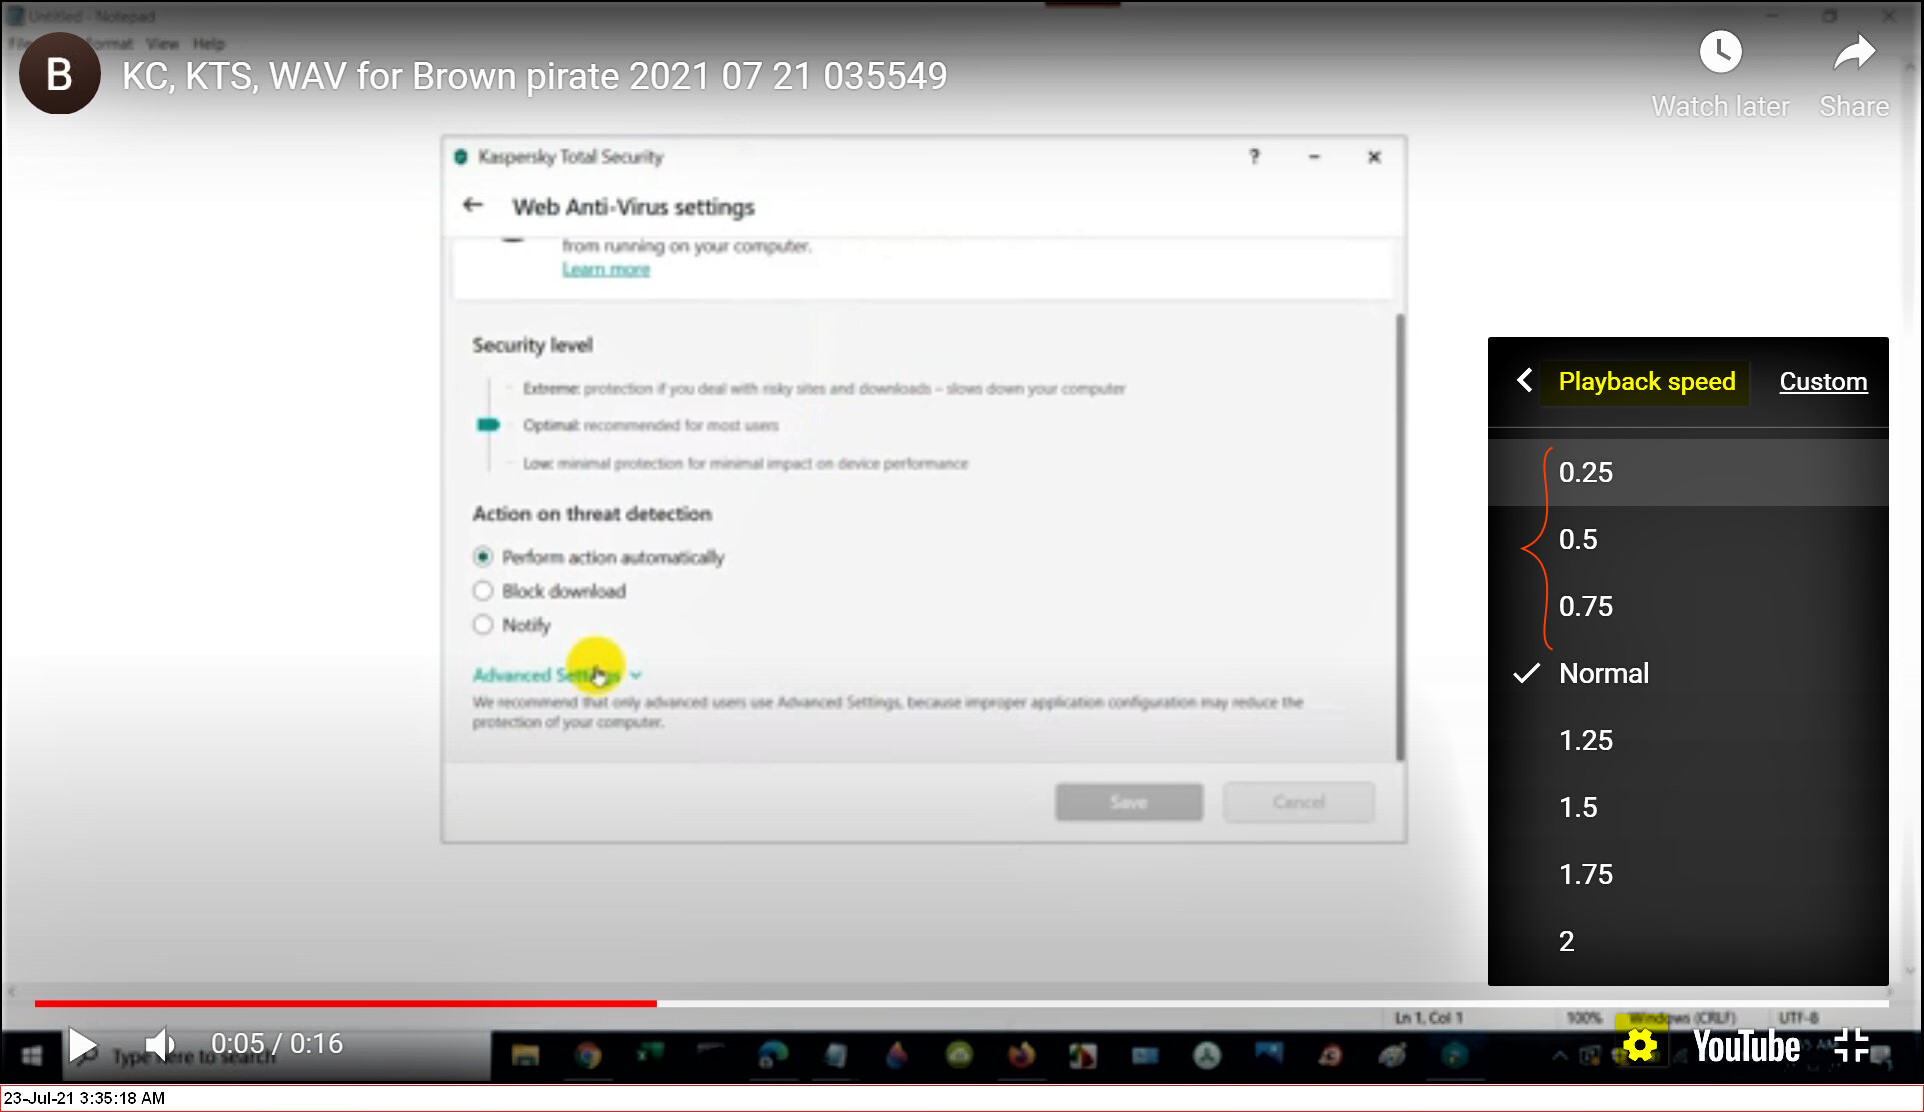This screenshot has width=1924, height=1112.
Task: Select Perform action automatically radio button
Action: (483, 556)
